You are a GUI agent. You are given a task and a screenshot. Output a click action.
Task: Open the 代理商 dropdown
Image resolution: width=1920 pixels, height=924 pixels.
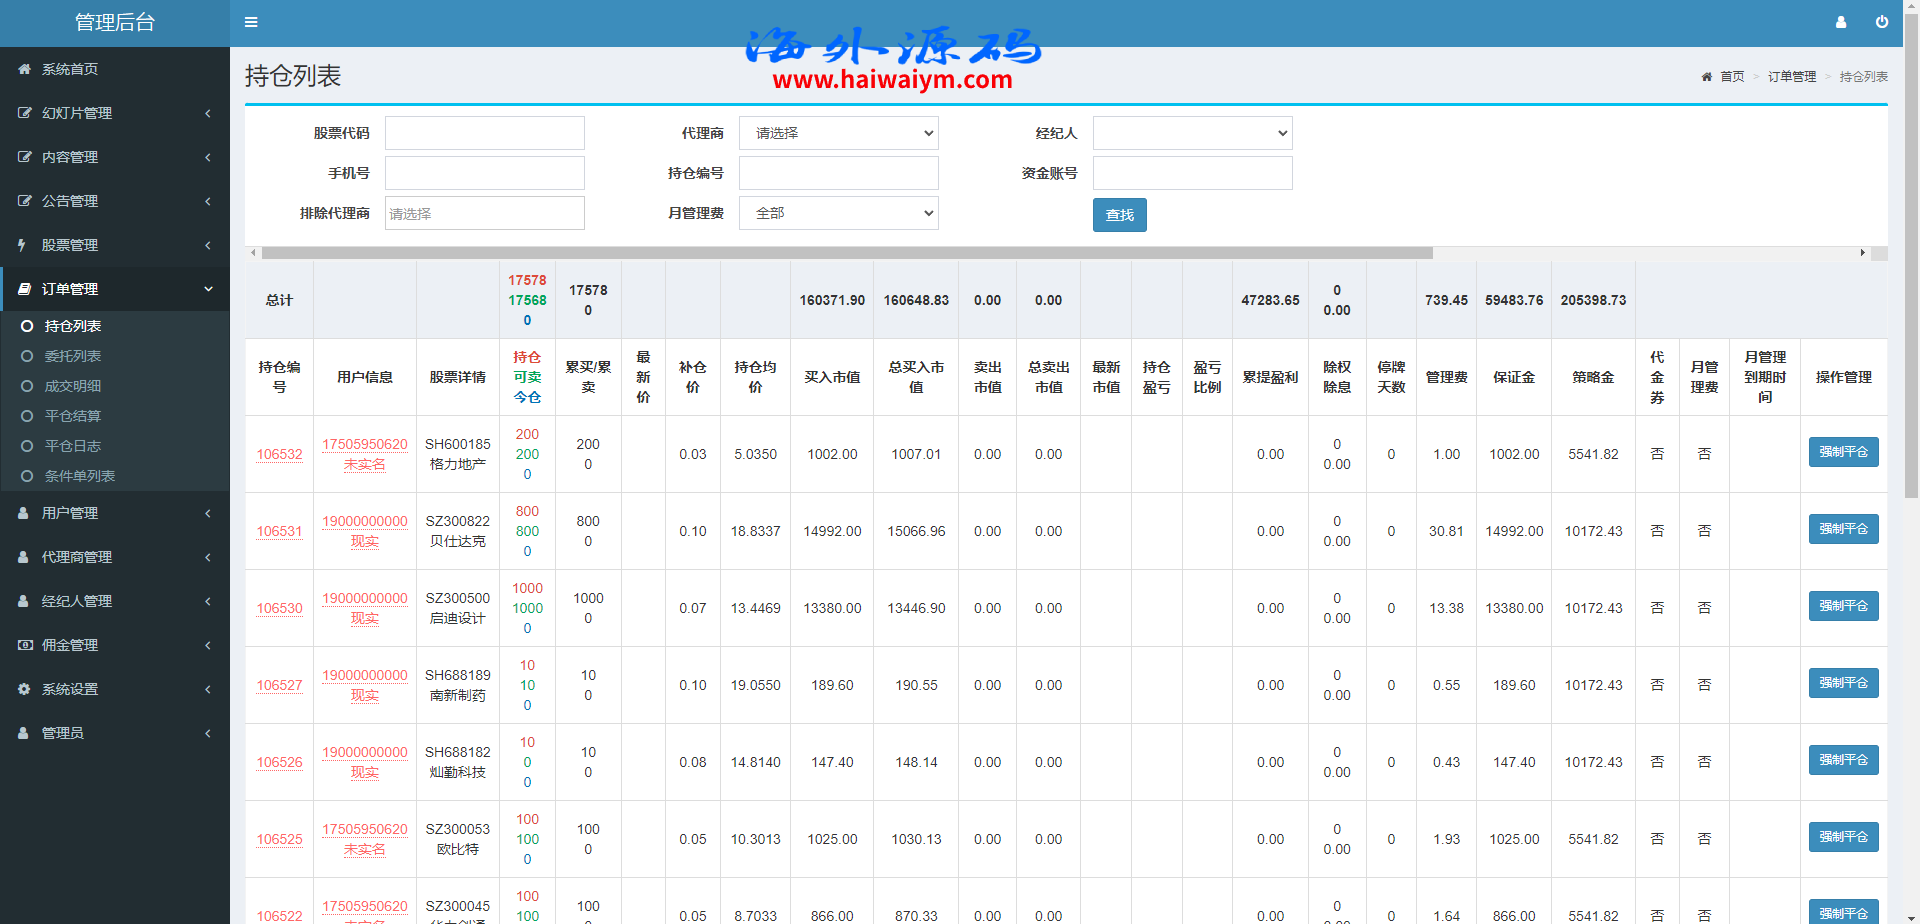[838, 133]
